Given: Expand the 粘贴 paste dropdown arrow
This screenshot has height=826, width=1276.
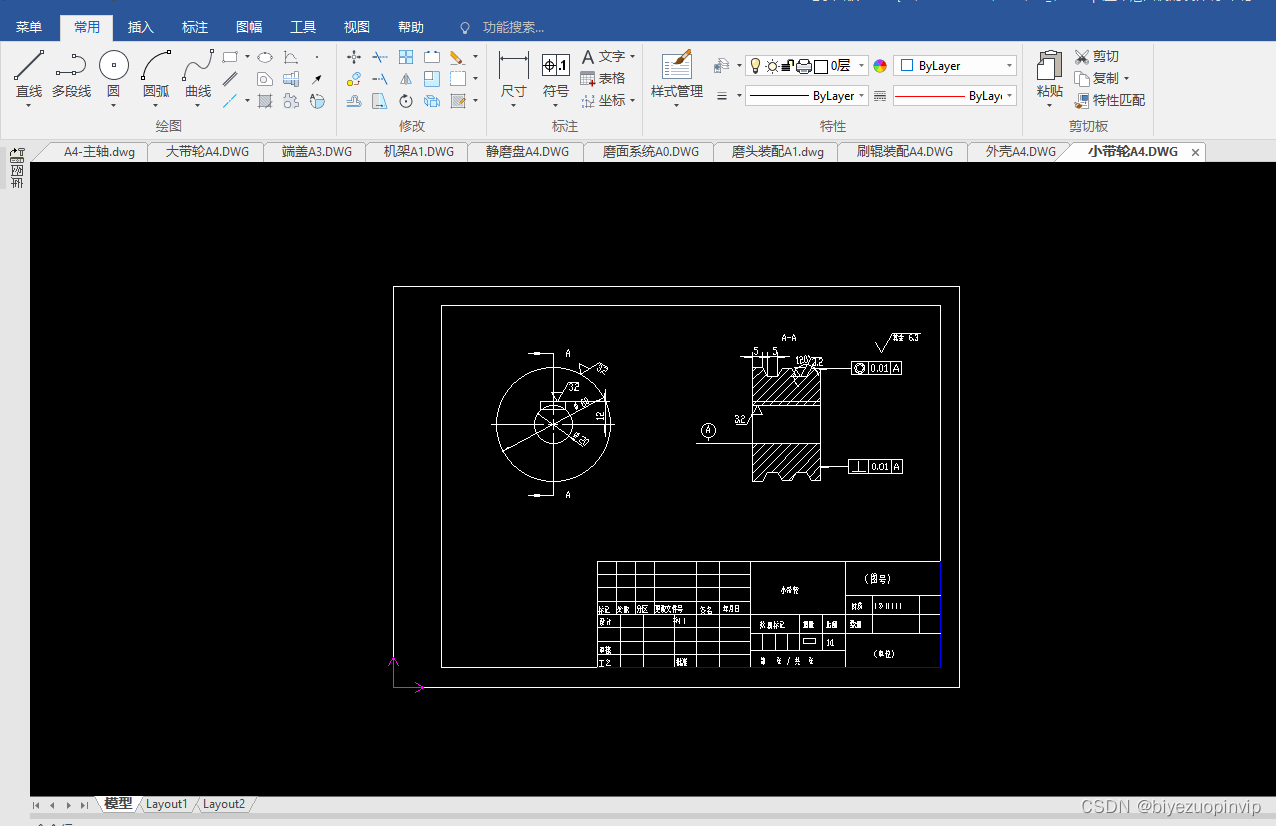Looking at the screenshot, I should point(1049,105).
